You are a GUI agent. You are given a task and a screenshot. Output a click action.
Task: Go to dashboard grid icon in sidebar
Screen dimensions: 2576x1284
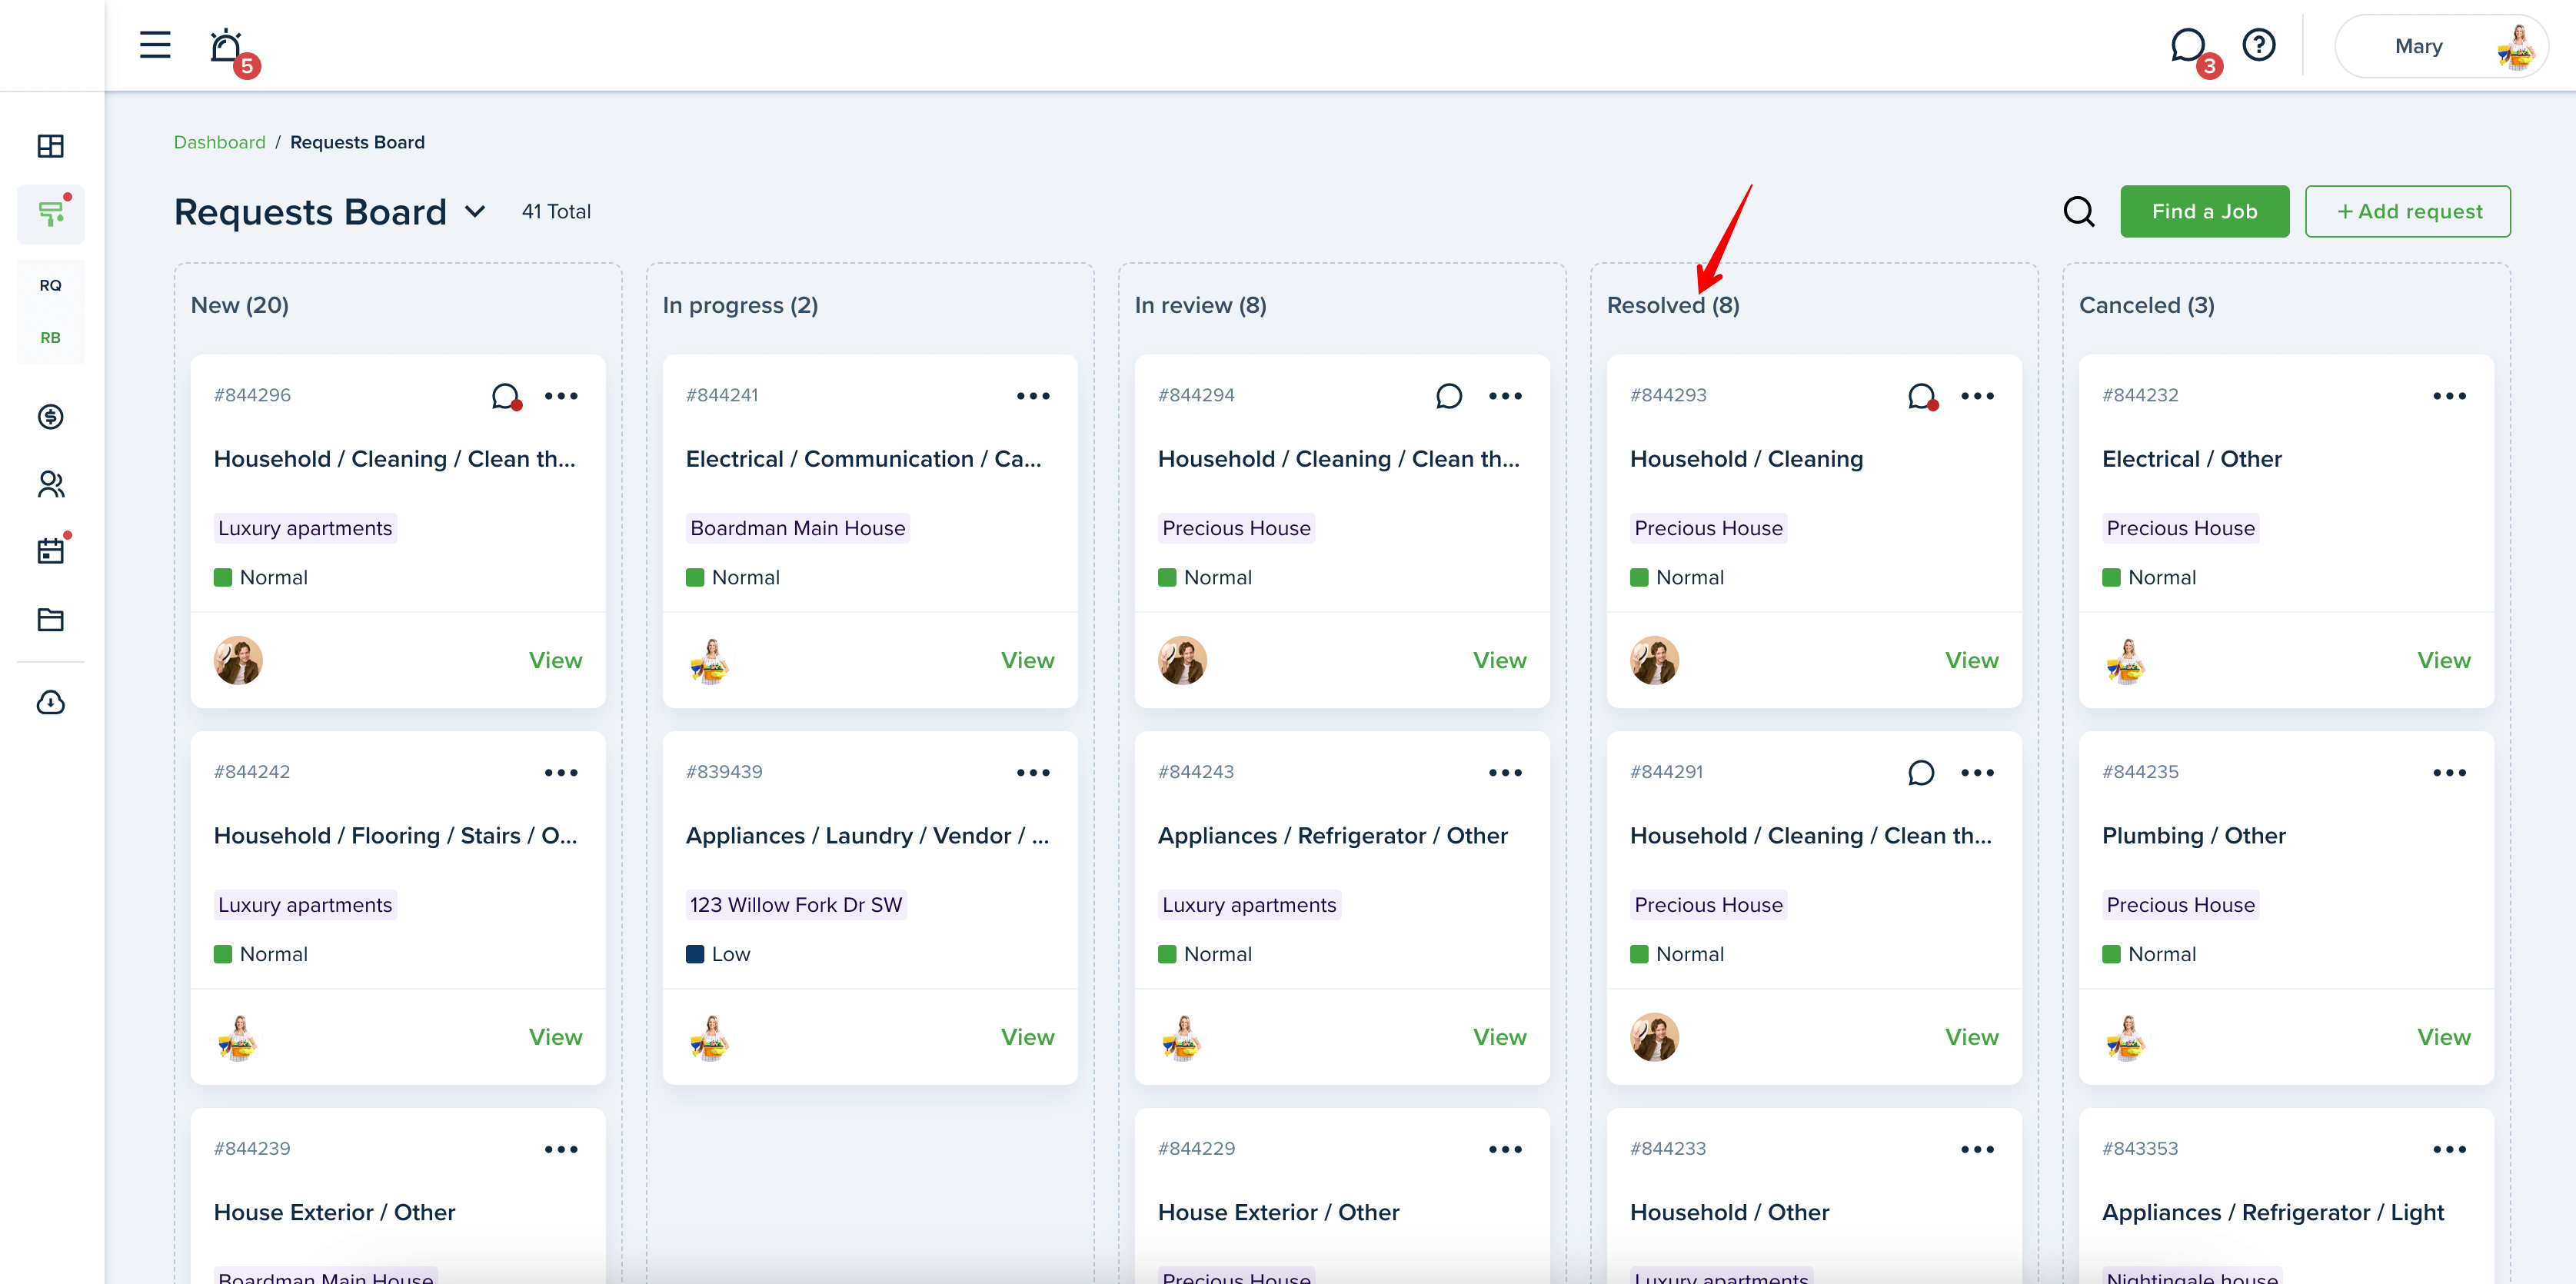(x=51, y=146)
